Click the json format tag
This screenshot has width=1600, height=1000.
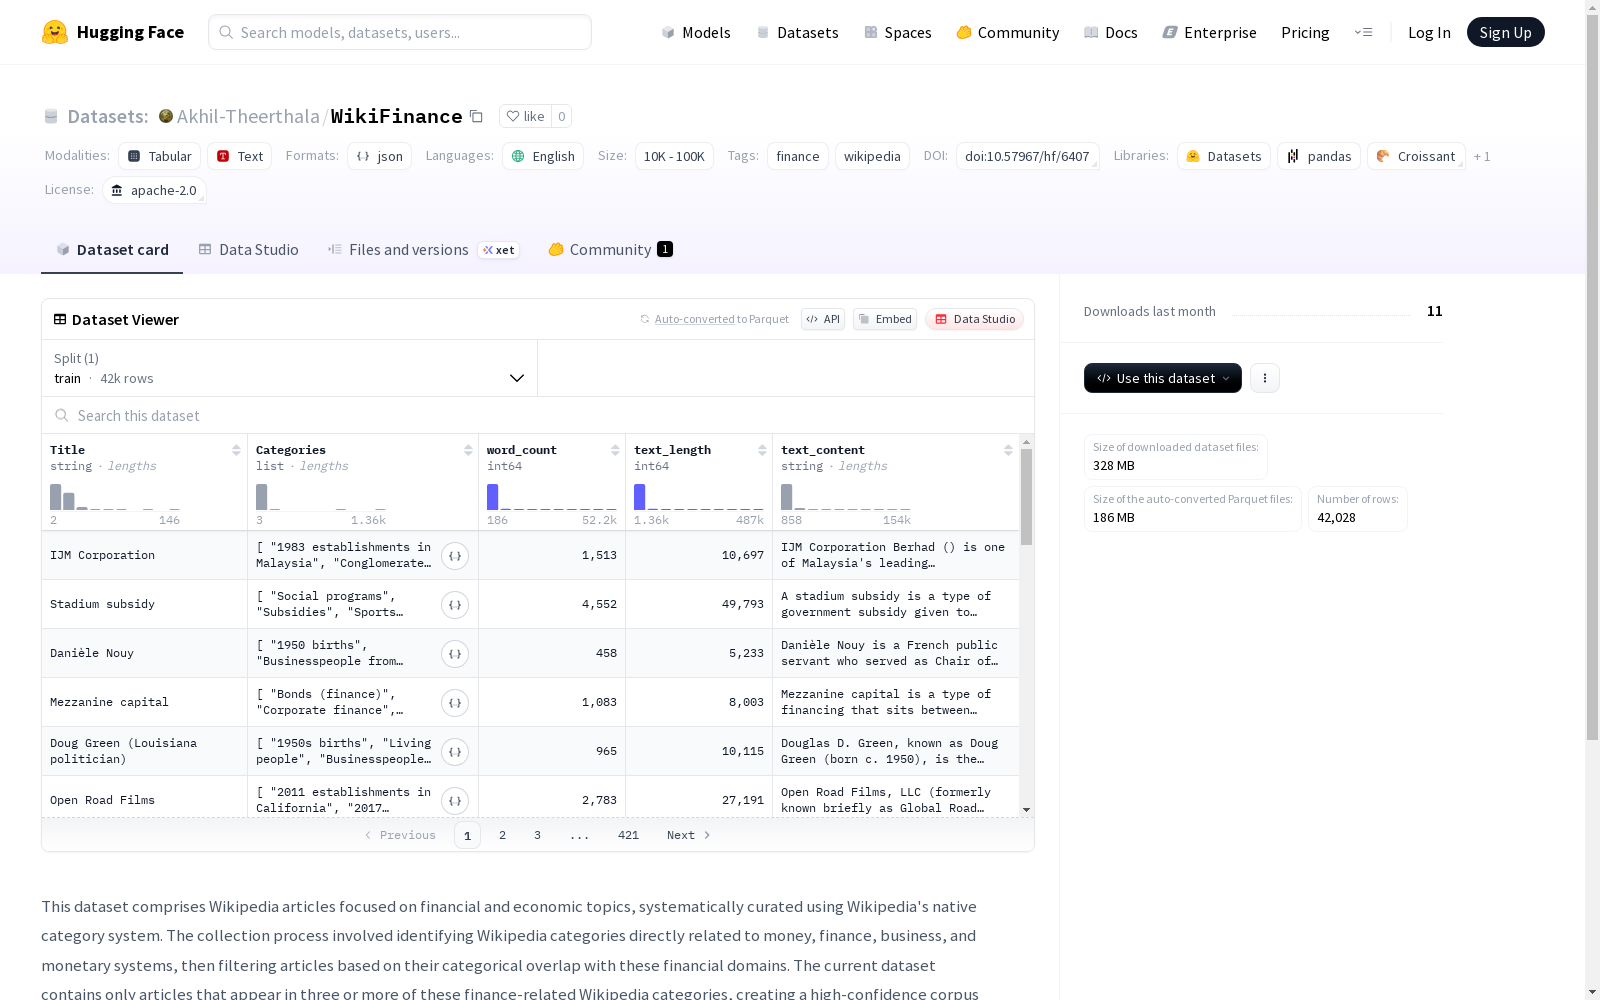tap(380, 156)
